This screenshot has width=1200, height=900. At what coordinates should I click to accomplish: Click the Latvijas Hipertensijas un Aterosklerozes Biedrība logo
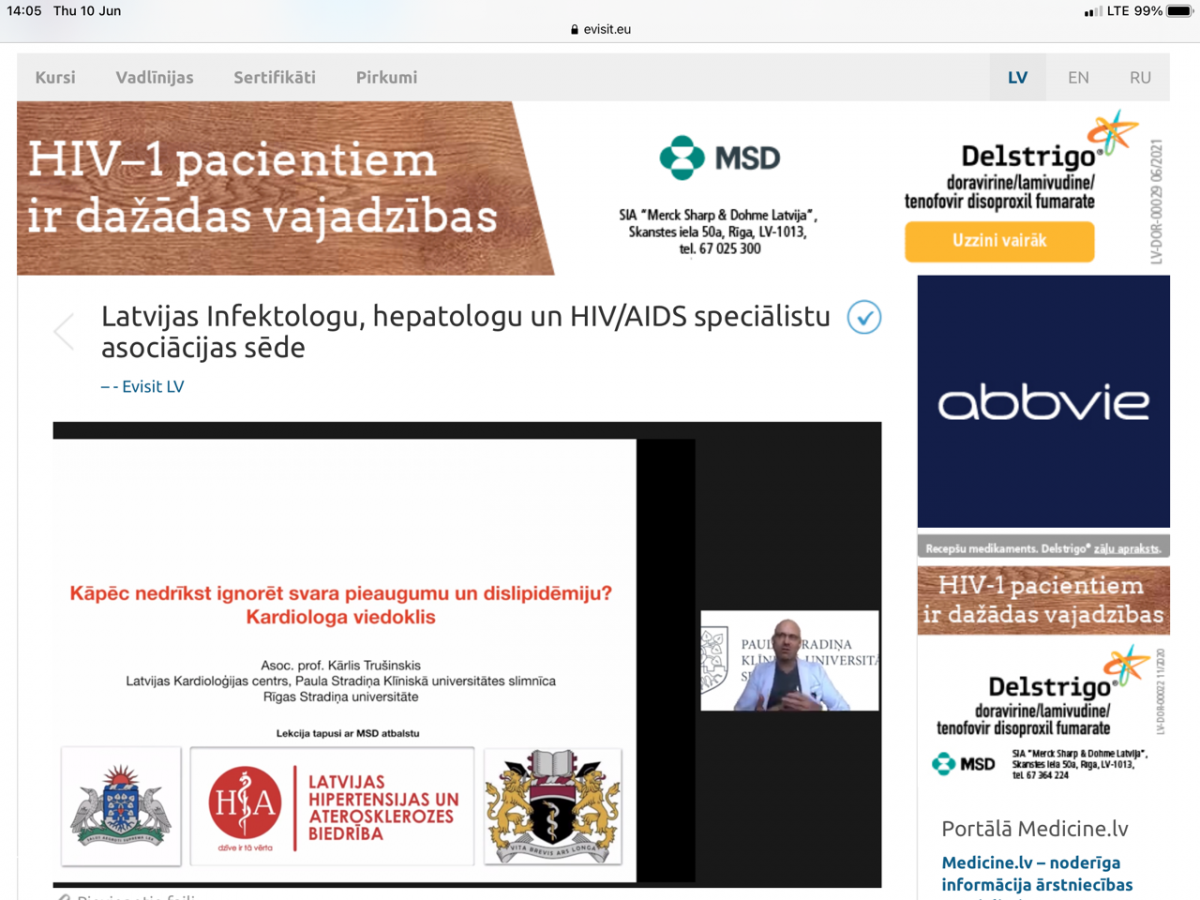pos(332,805)
